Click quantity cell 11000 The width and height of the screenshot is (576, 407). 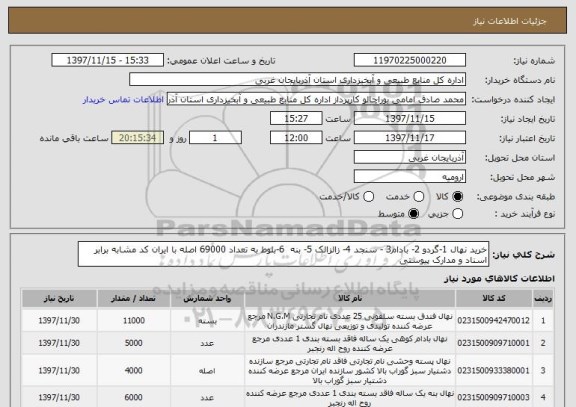click(134, 321)
